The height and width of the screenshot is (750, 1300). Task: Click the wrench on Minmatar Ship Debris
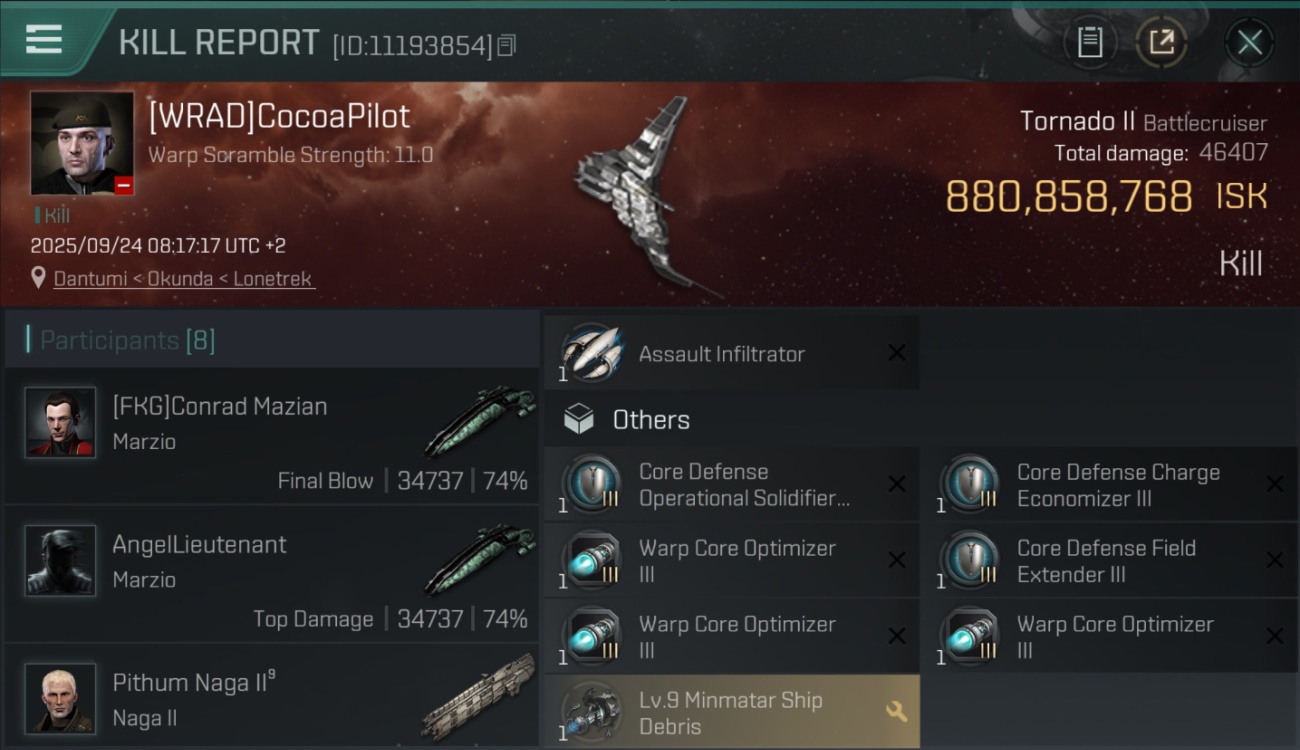click(896, 712)
